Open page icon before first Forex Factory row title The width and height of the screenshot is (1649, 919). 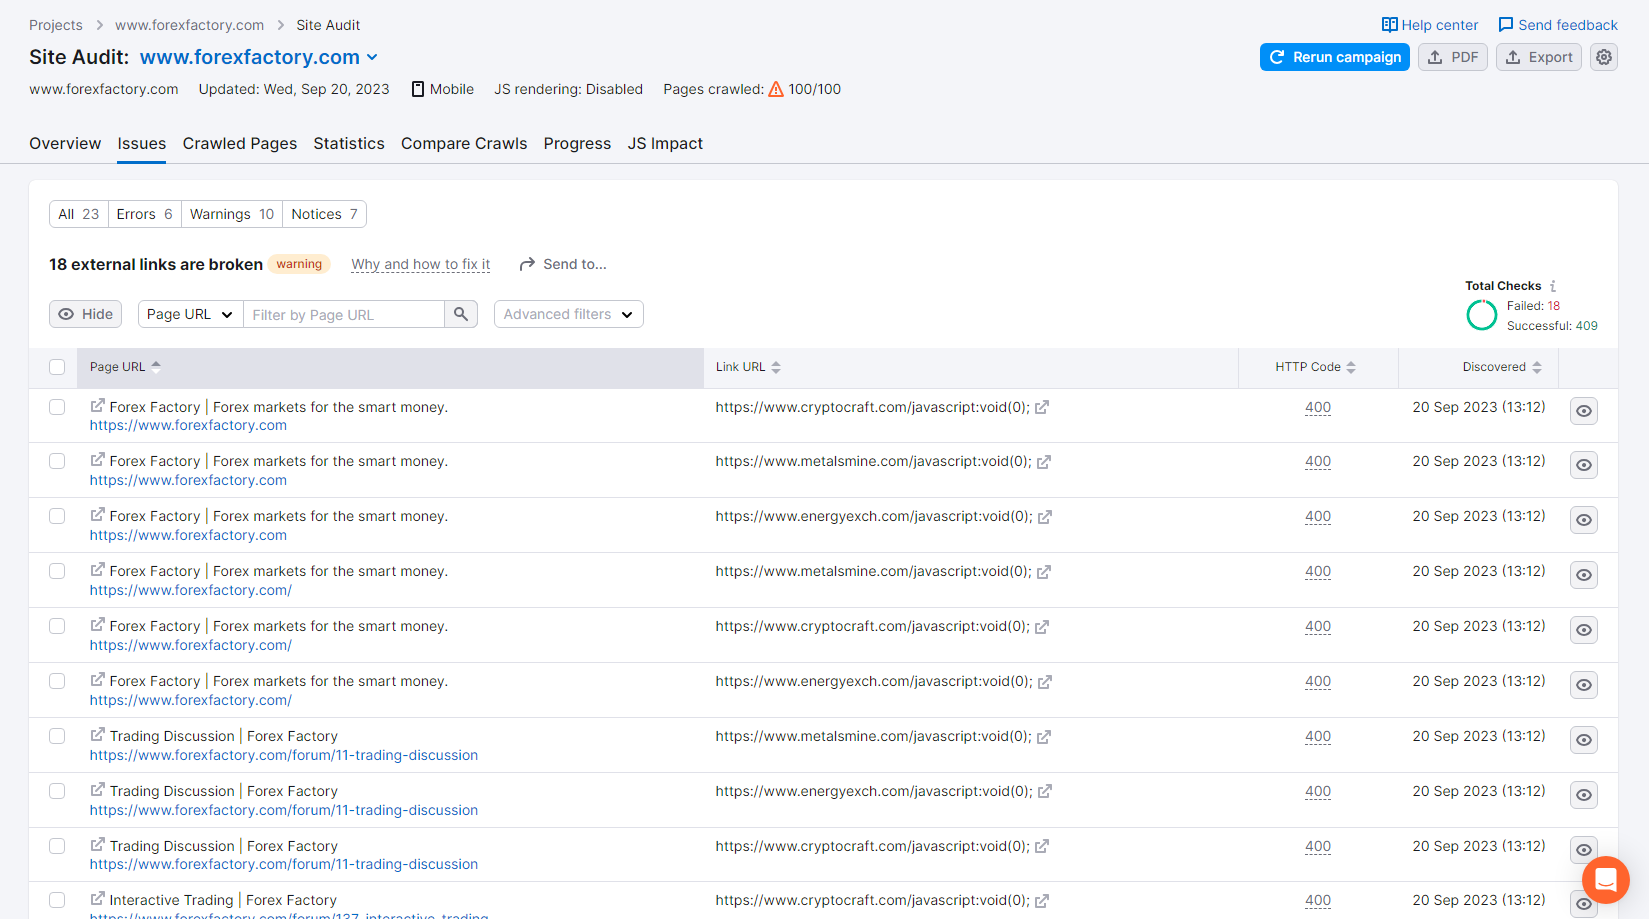[98, 406]
